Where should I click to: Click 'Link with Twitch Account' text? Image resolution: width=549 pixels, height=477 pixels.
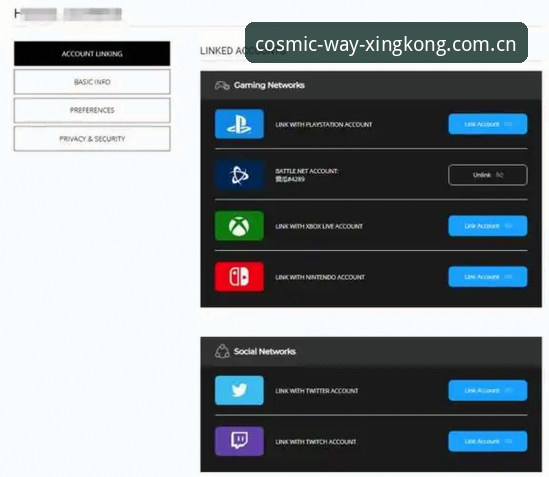click(316, 442)
